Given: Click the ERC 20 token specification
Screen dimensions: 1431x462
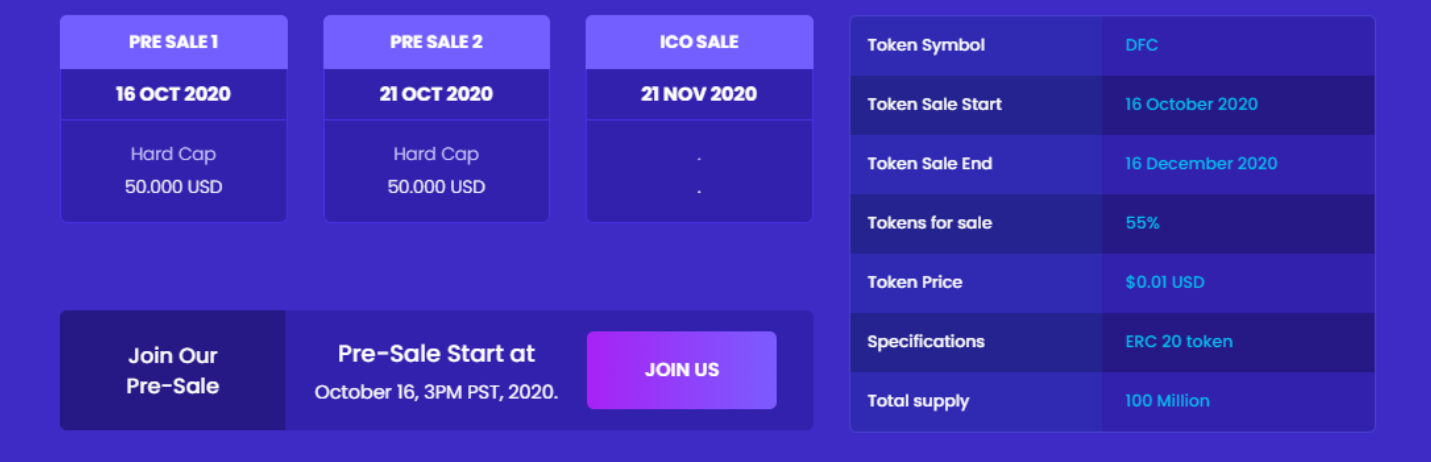Looking at the screenshot, I should coord(1178,341).
